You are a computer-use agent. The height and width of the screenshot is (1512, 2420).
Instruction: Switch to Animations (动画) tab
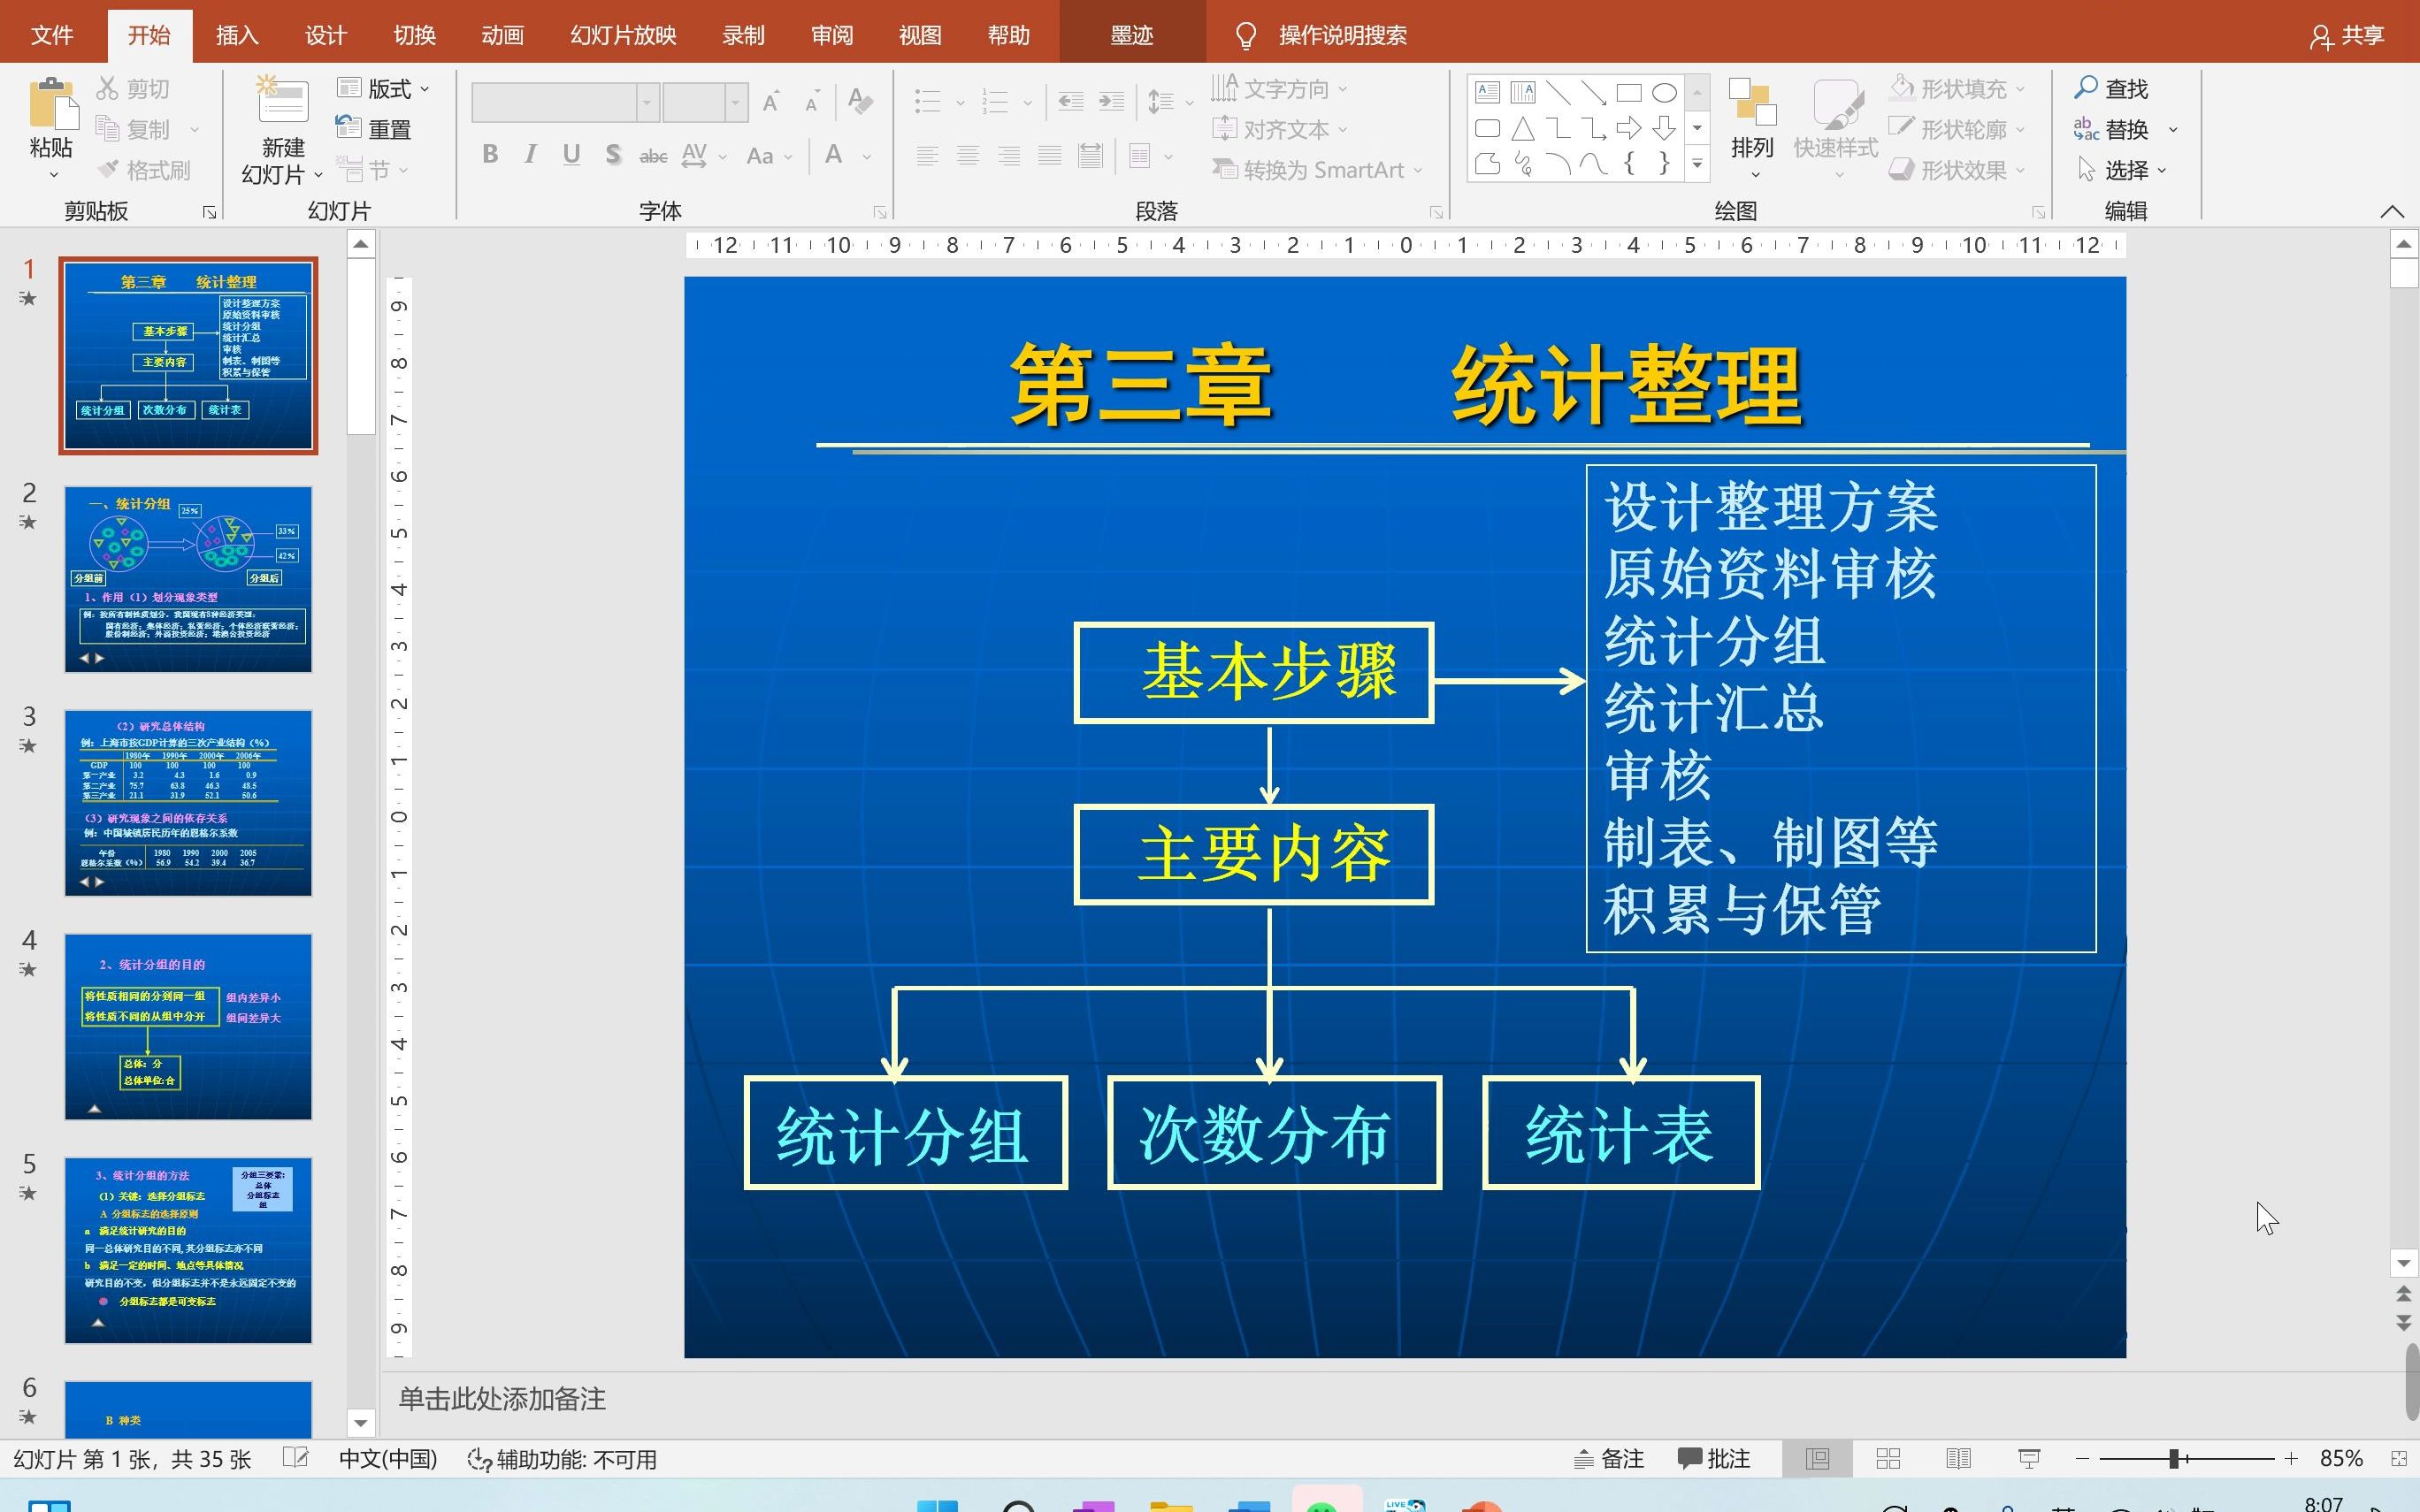[502, 35]
